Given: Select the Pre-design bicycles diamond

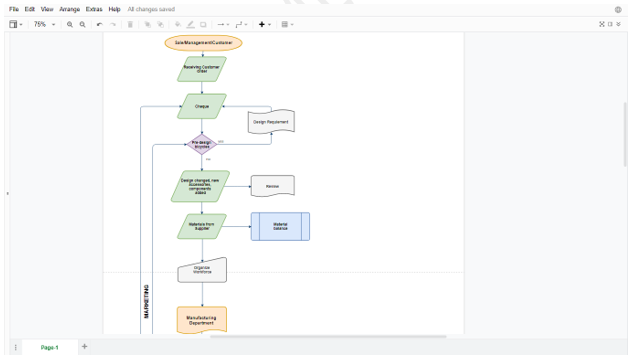Looking at the screenshot, I should pyautogui.click(x=202, y=144).
